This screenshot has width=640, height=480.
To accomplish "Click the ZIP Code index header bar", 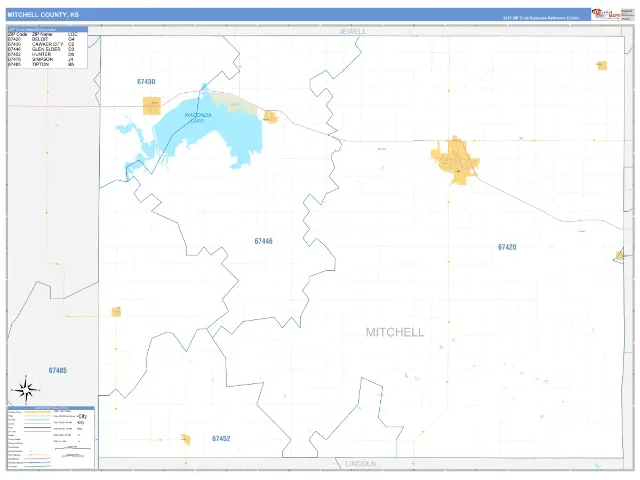I will 48,29.
